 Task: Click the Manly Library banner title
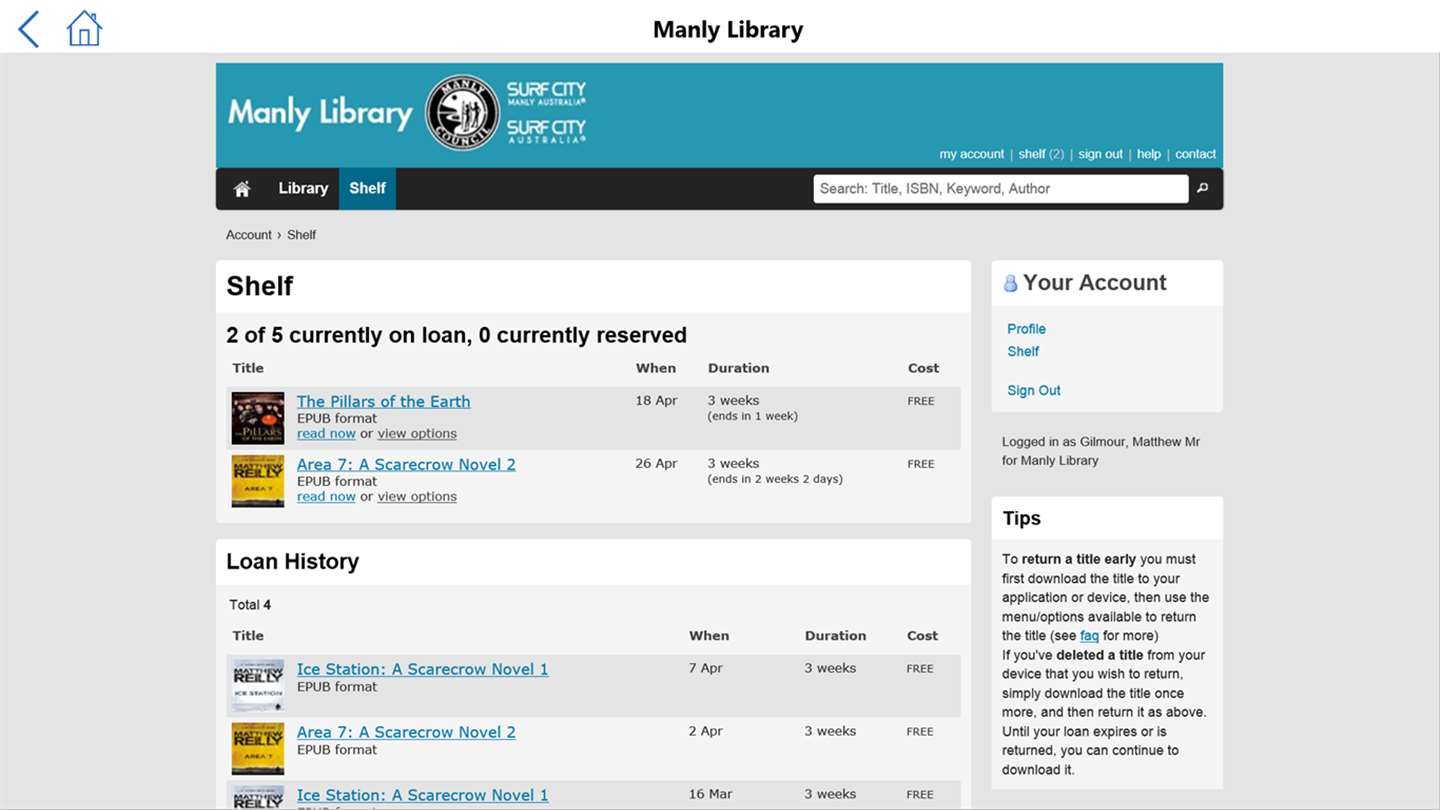coord(320,112)
